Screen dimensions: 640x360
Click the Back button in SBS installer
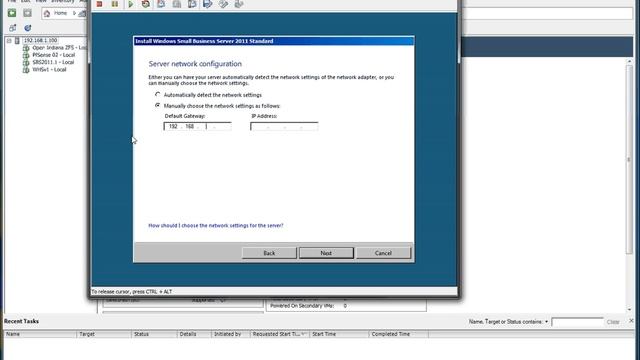(x=269, y=253)
